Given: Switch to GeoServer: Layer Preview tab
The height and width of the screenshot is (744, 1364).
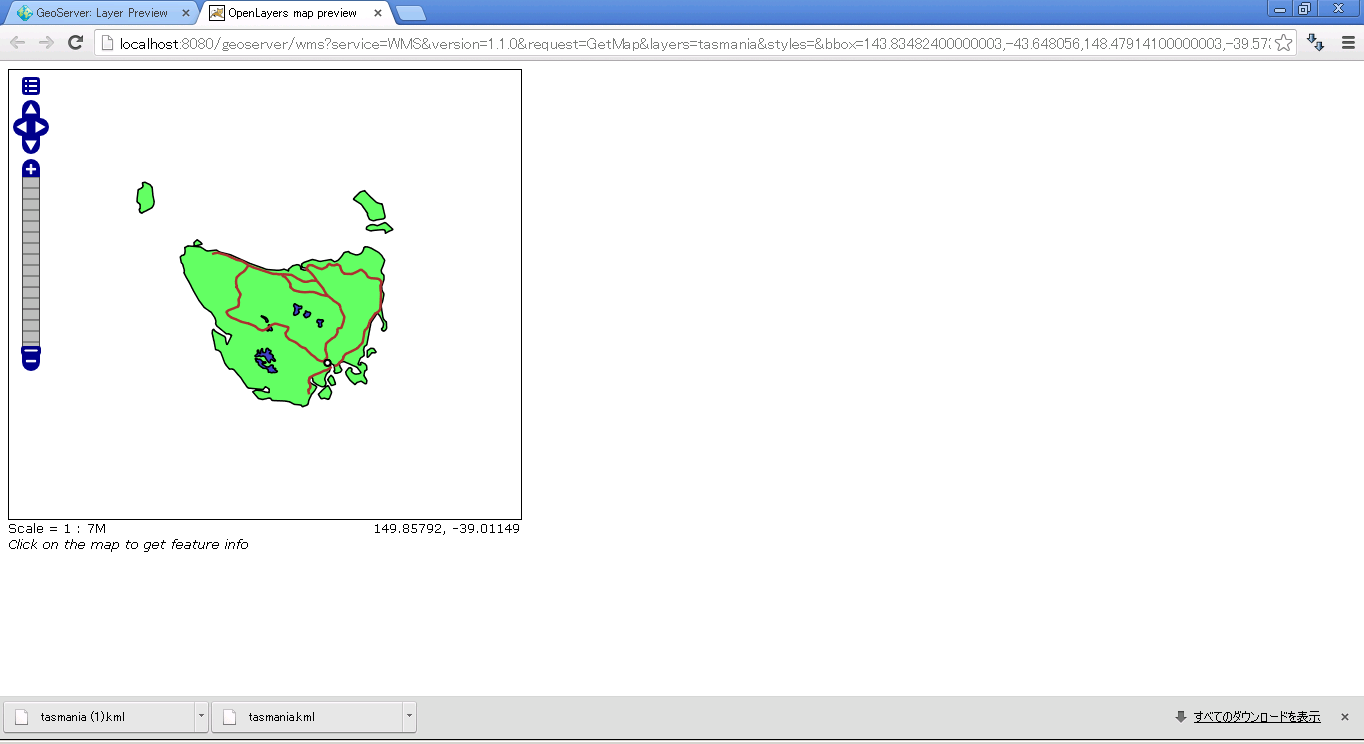Looking at the screenshot, I should coord(101,13).
